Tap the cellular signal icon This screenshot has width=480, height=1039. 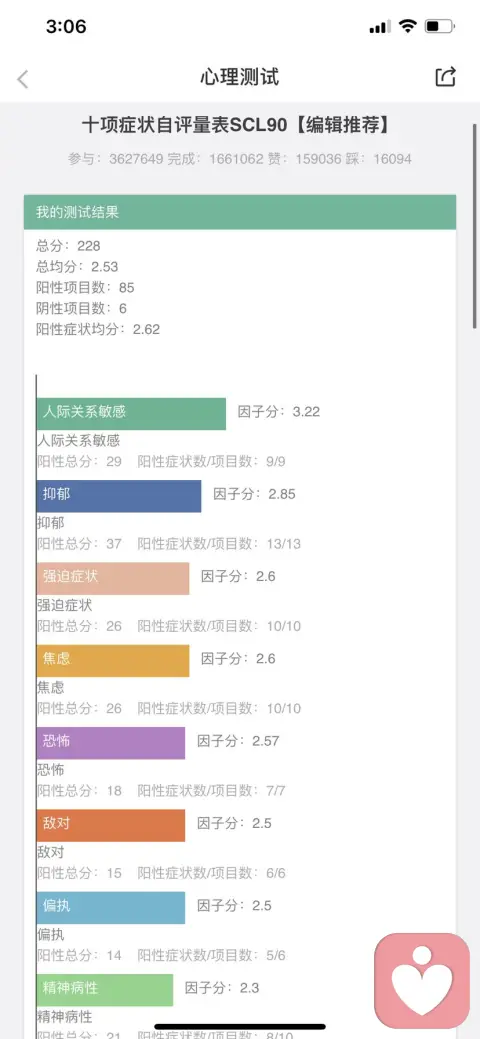[380, 27]
